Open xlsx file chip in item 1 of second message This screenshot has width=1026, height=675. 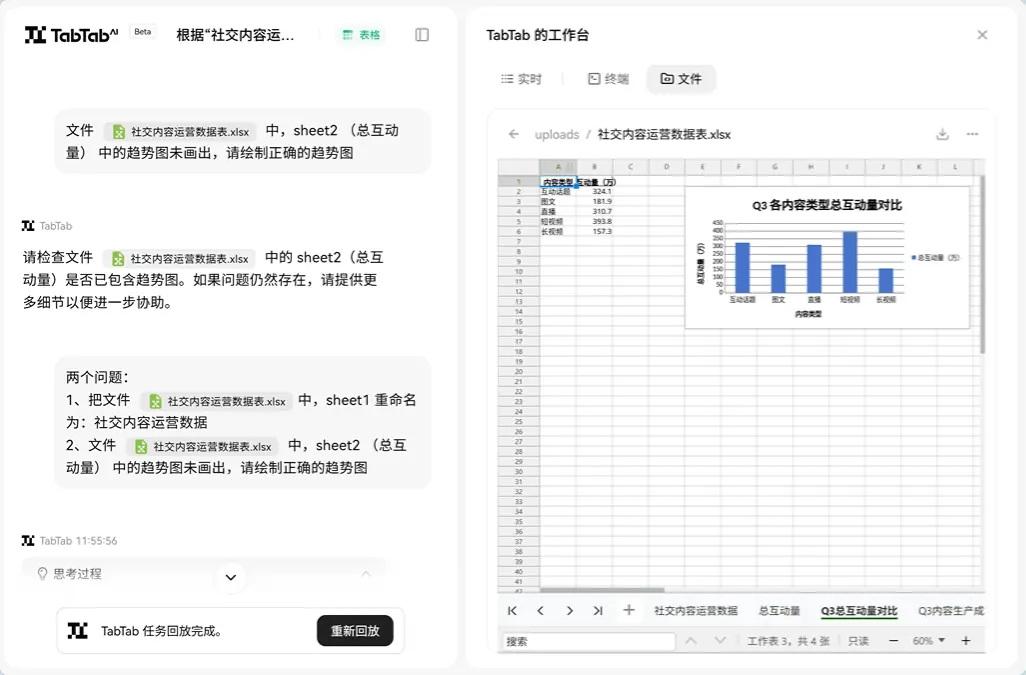click(217, 401)
